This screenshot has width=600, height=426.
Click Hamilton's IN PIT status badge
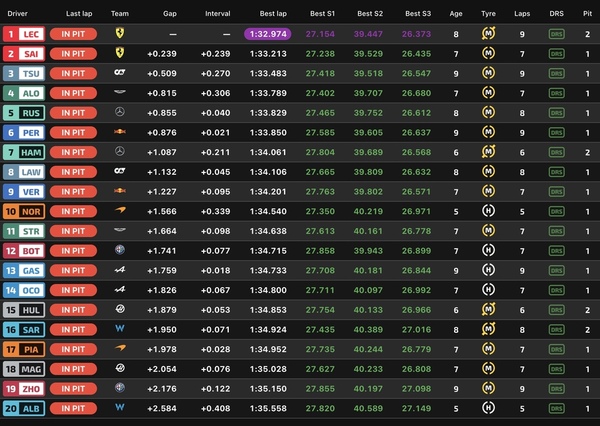73,152
